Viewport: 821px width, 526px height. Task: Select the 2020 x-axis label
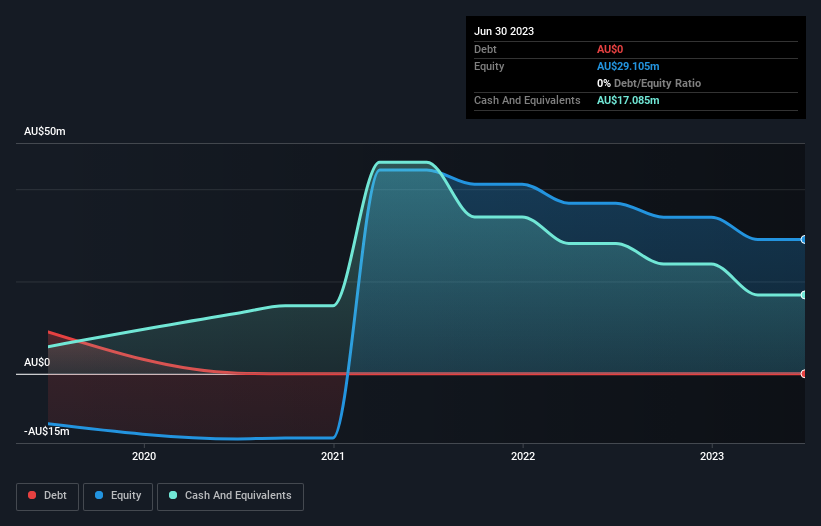[x=144, y=456]
